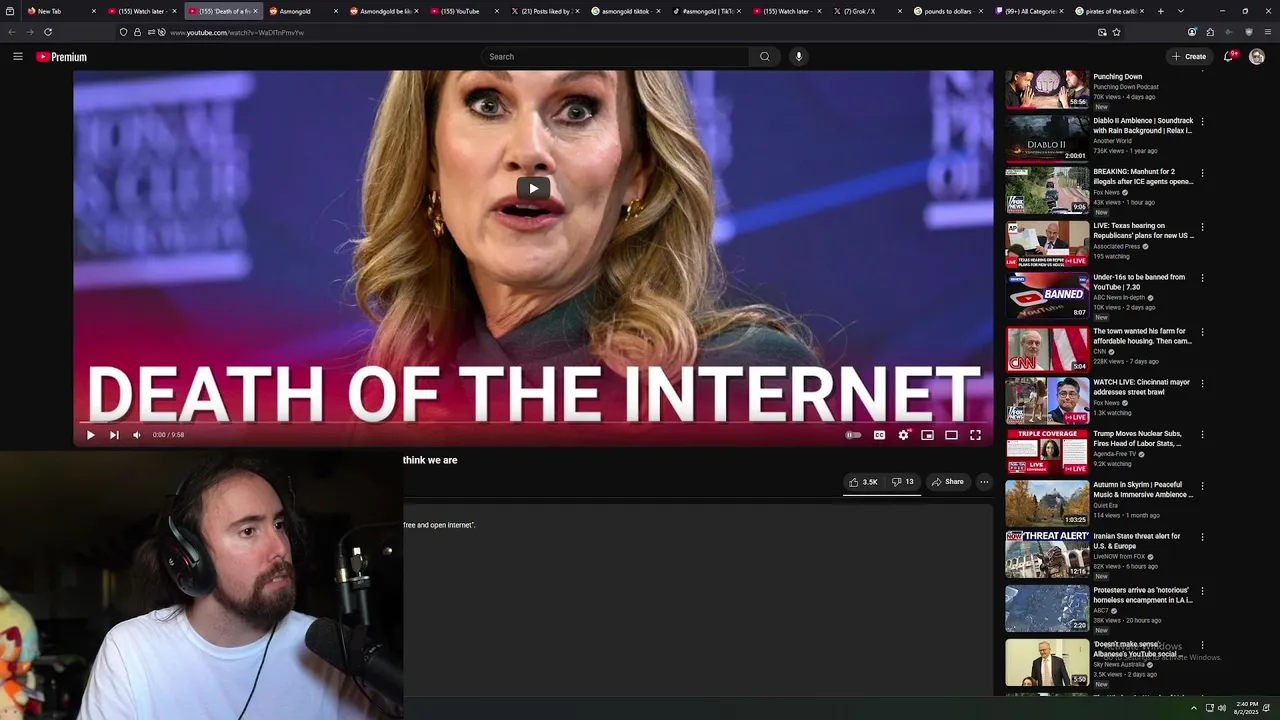Open Punching Down video thumbnail
This screenshot has width=1280, height=720.
tap(1047, 89)
